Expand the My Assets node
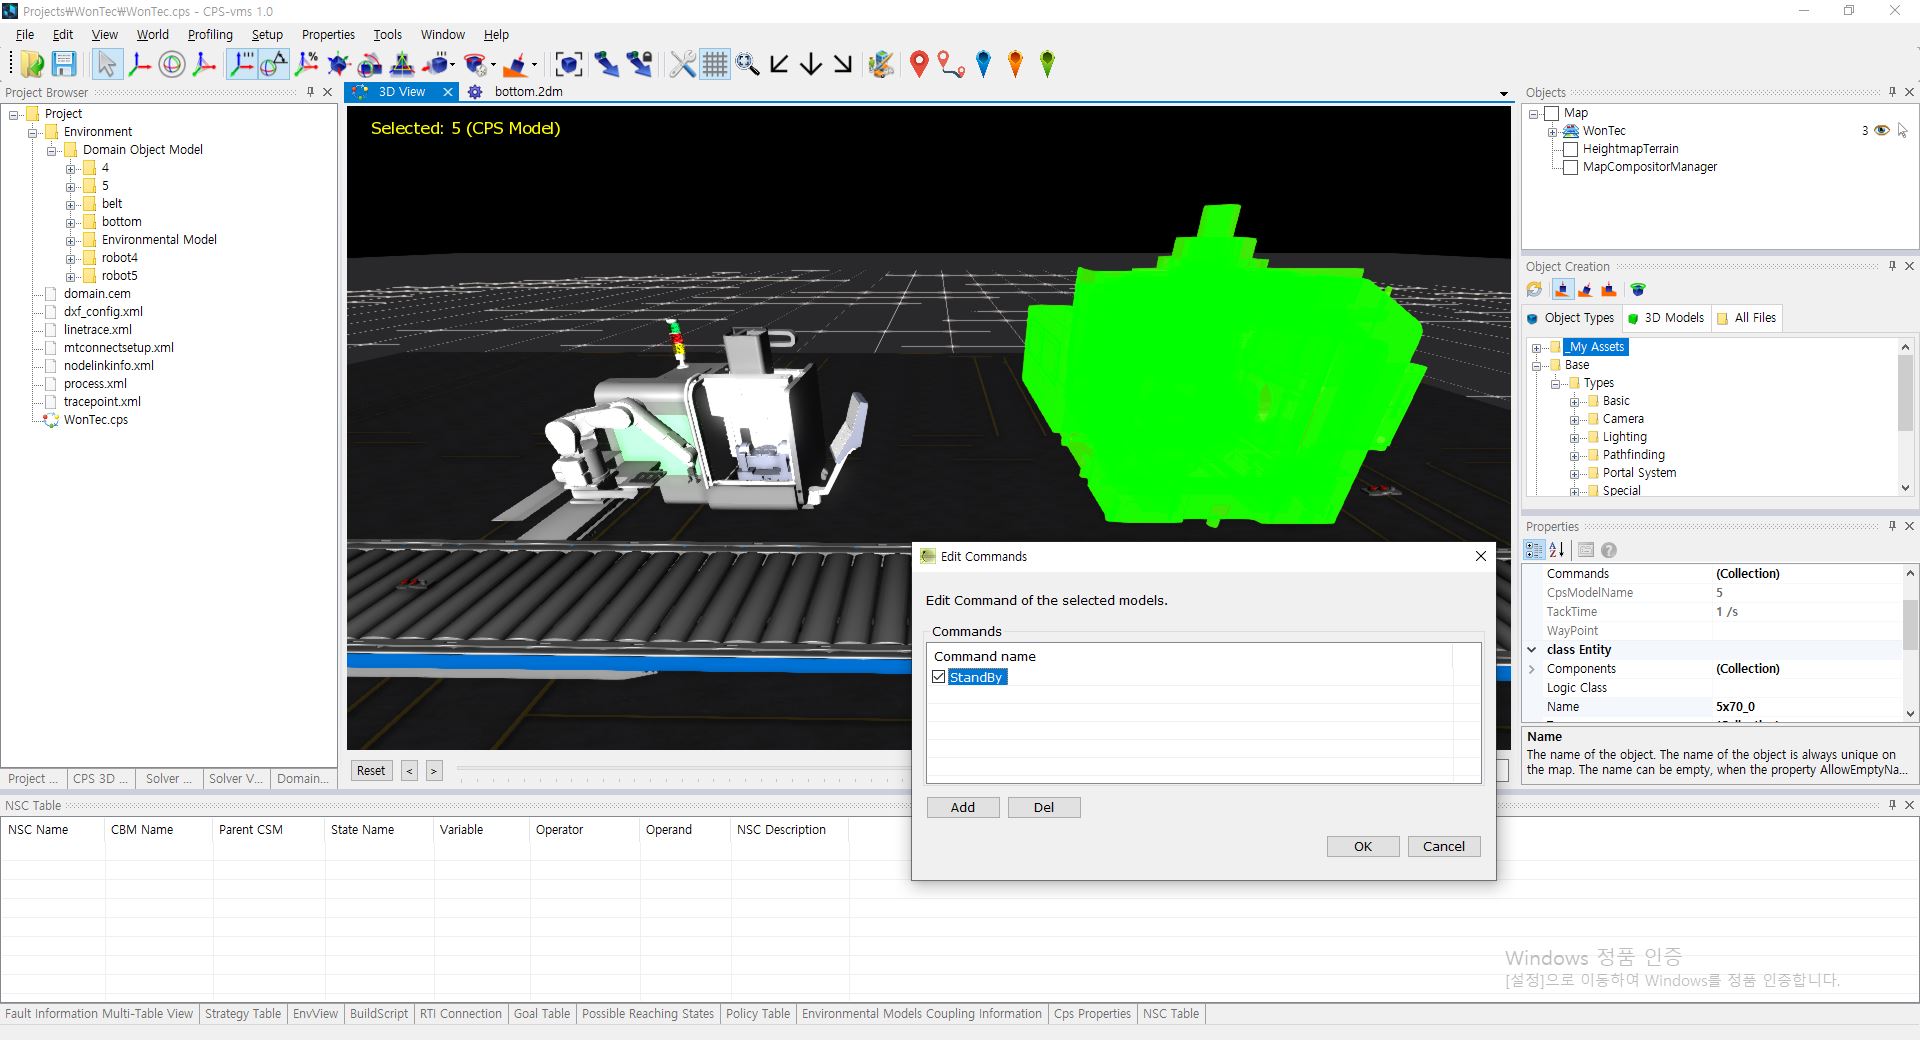 (x=1537, y=347)
